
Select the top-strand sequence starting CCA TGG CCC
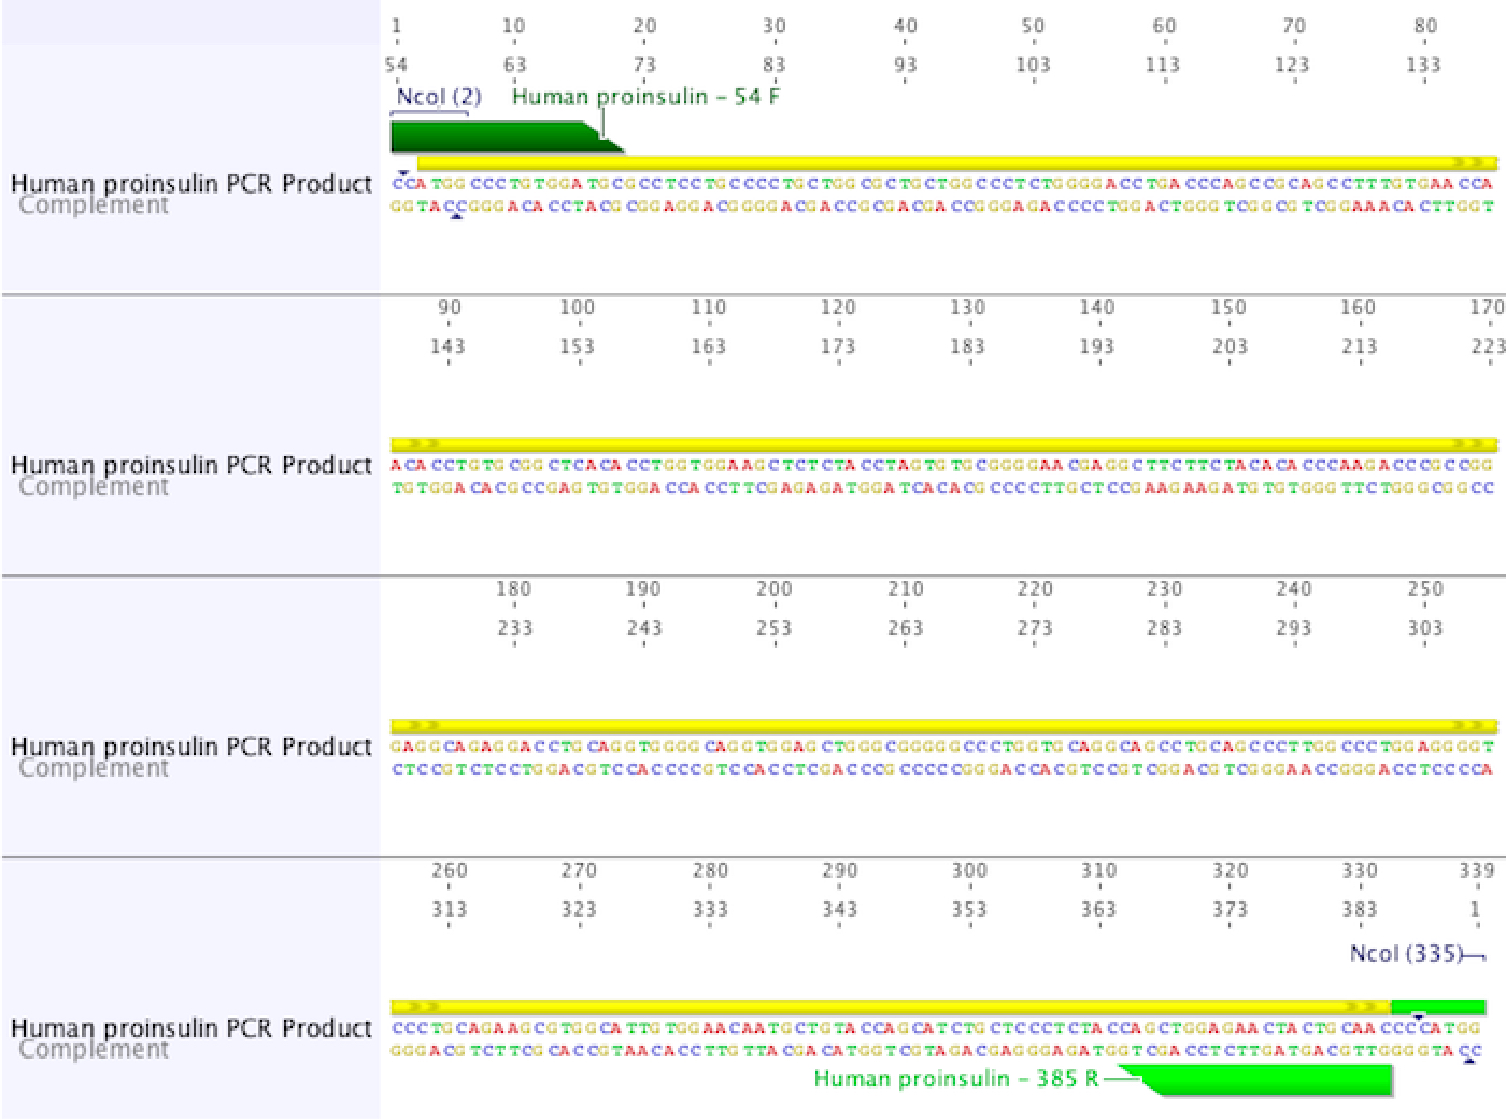(x=943, y=184)
